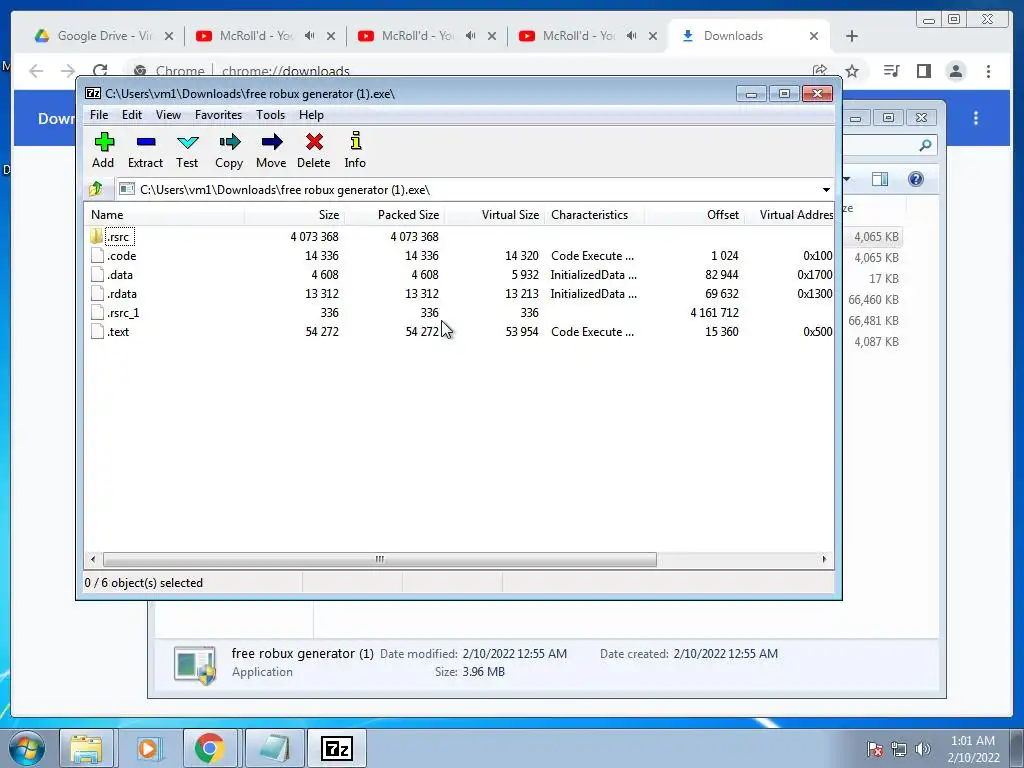Click the scroll left arrow in 7-Zip
The image size is (1024, 768).
93,560
